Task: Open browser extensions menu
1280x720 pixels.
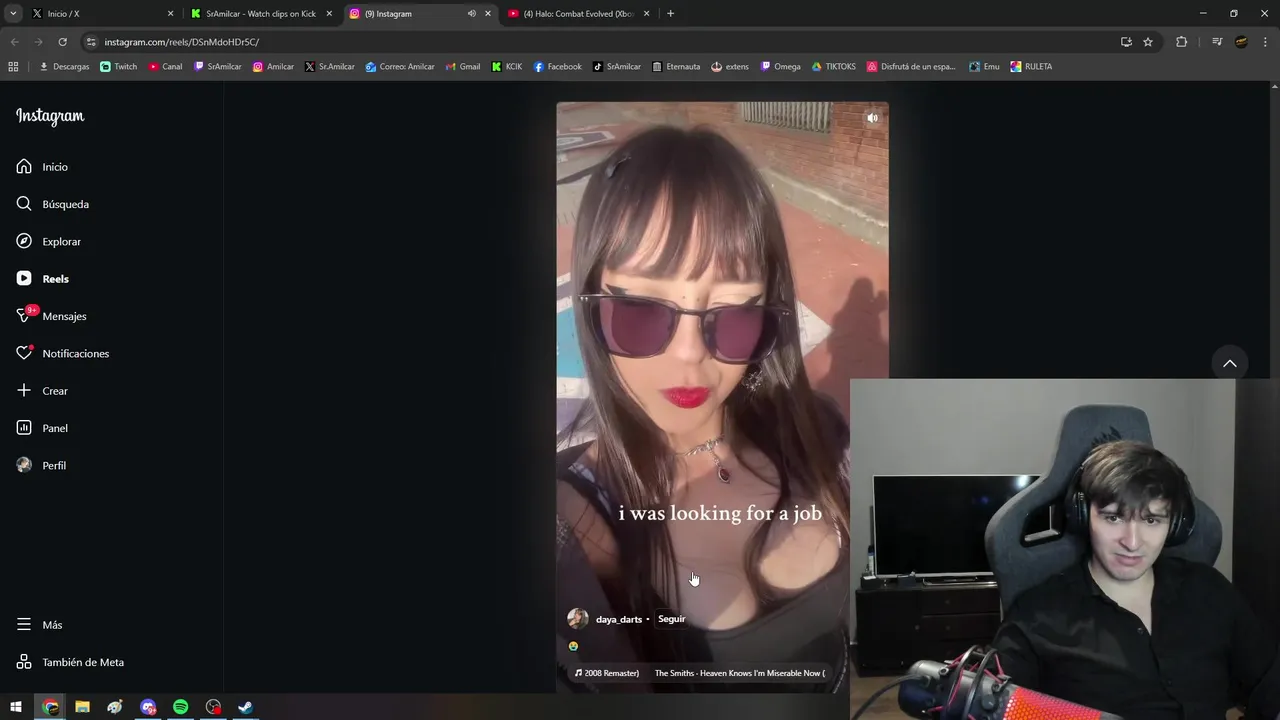Action: (1181, 42)
